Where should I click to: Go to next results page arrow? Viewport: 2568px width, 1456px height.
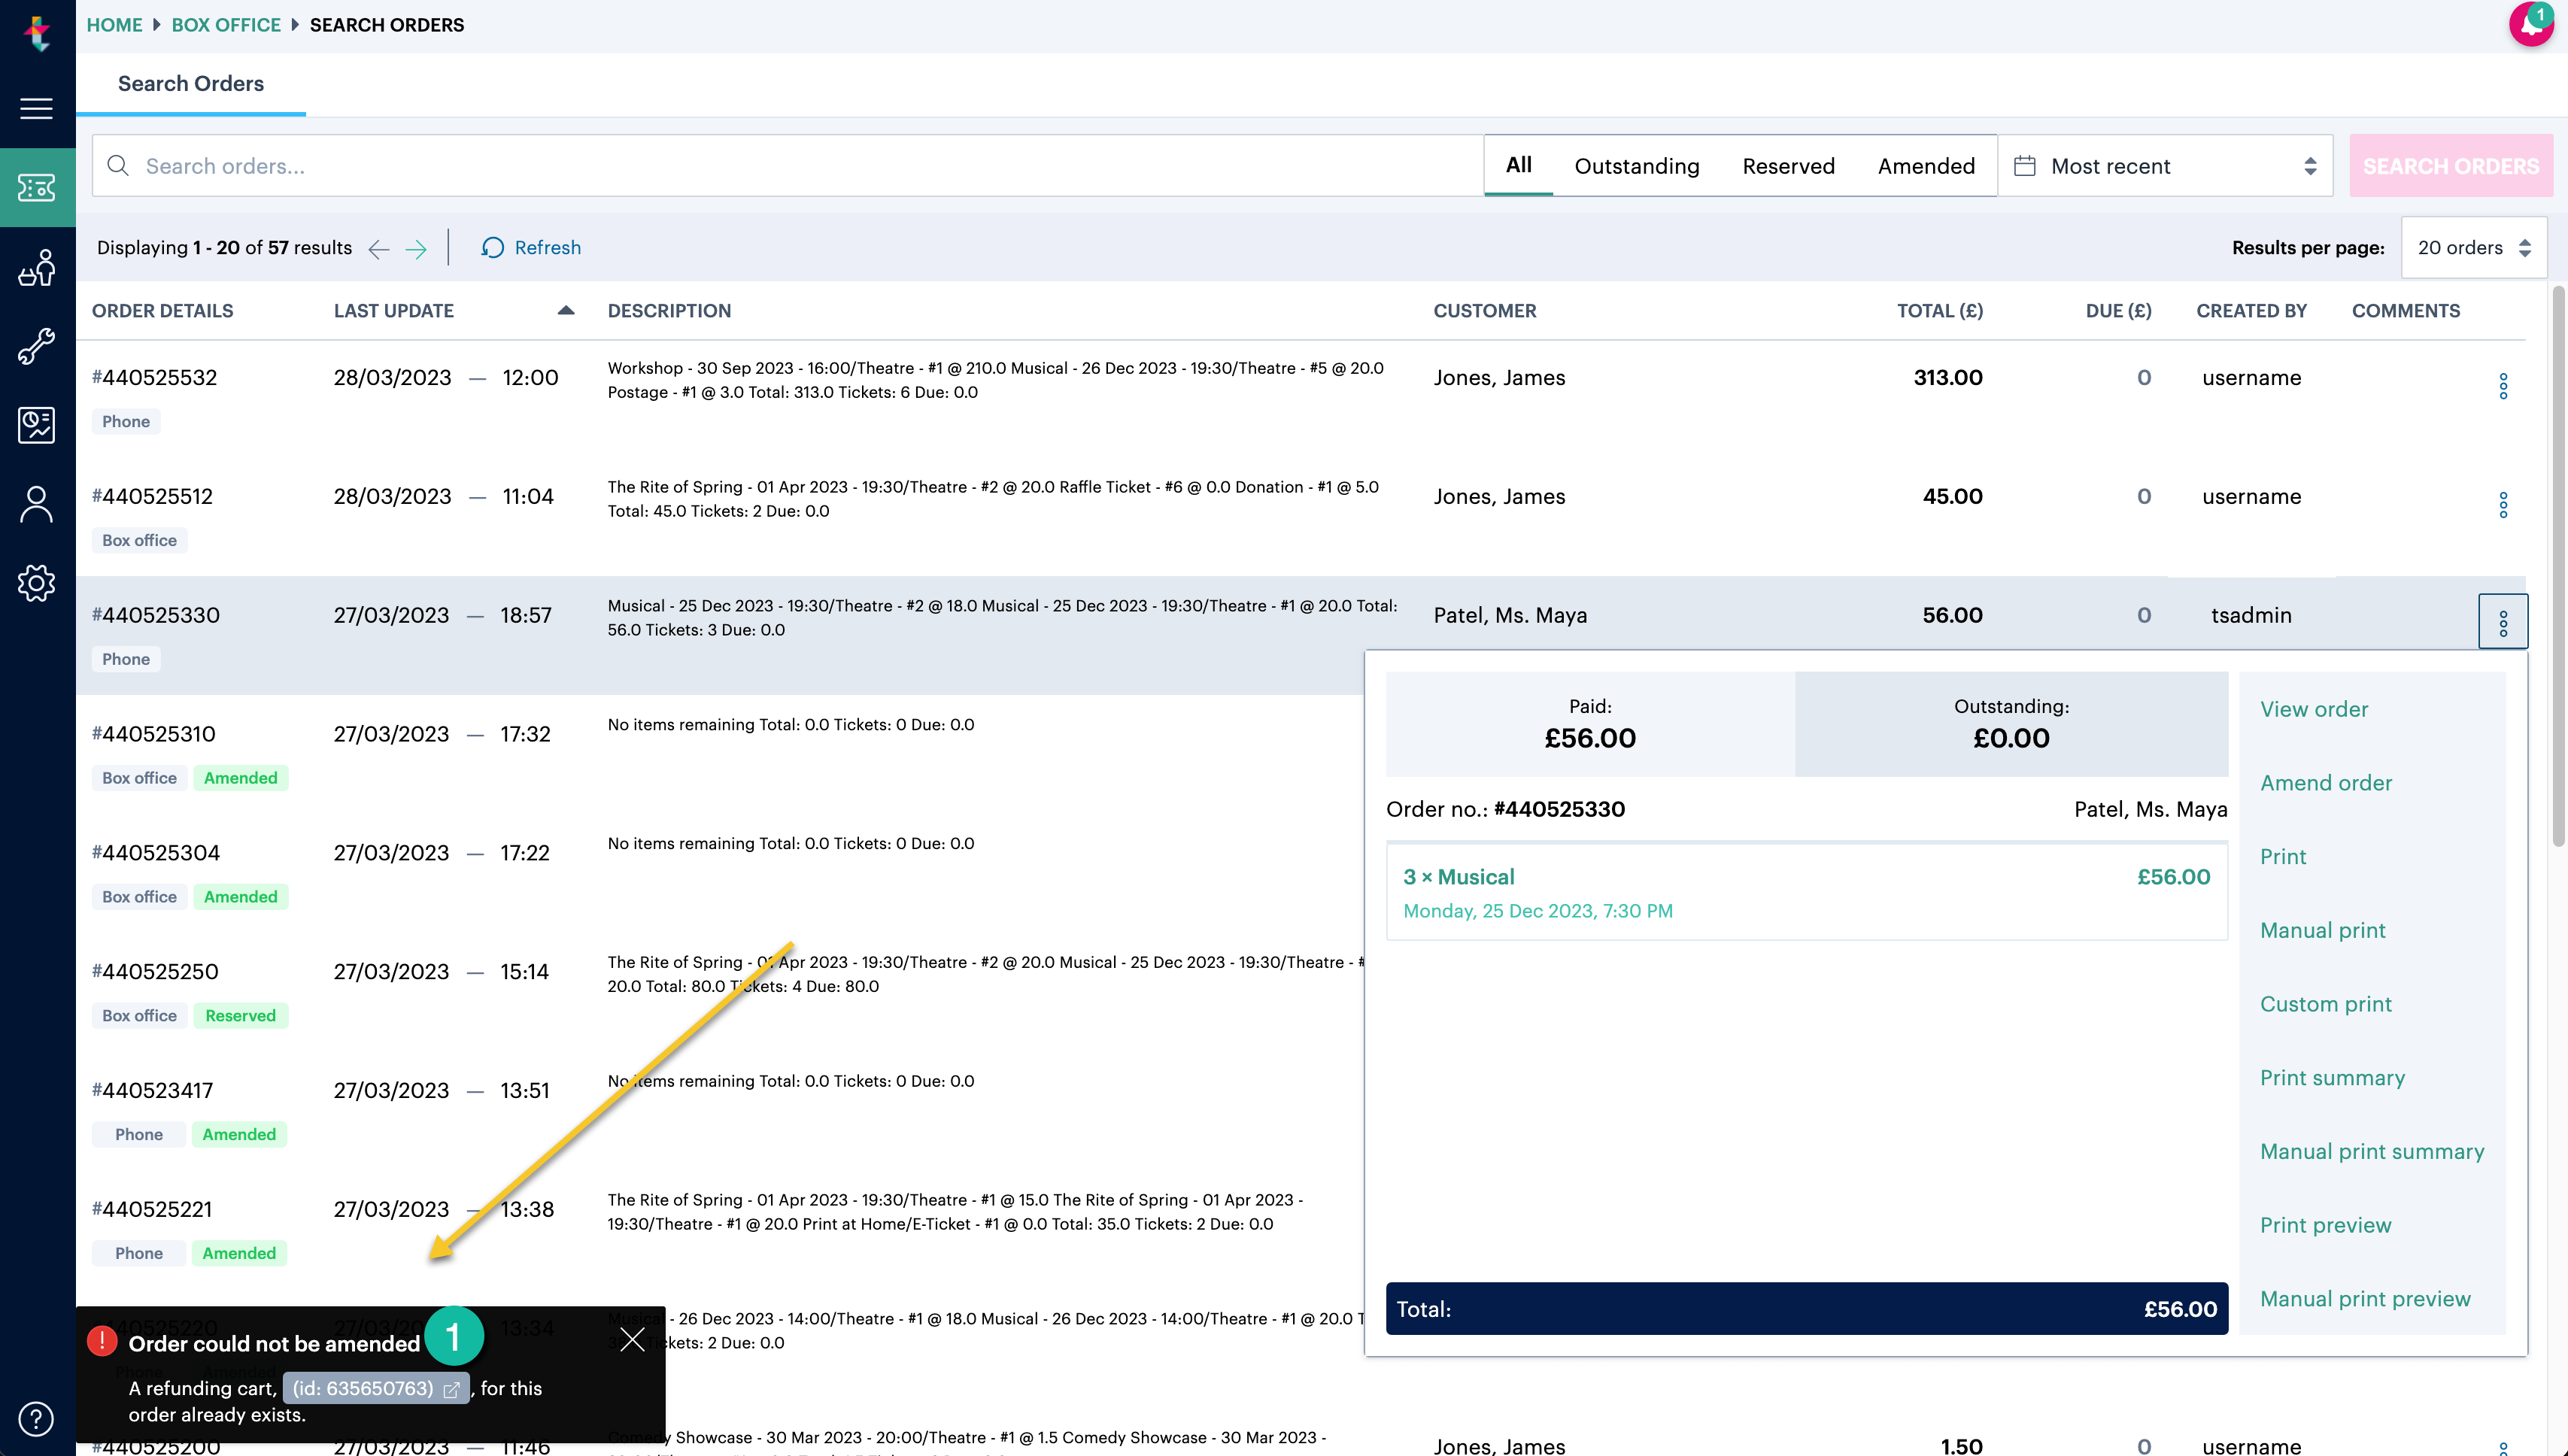(416, 249)
